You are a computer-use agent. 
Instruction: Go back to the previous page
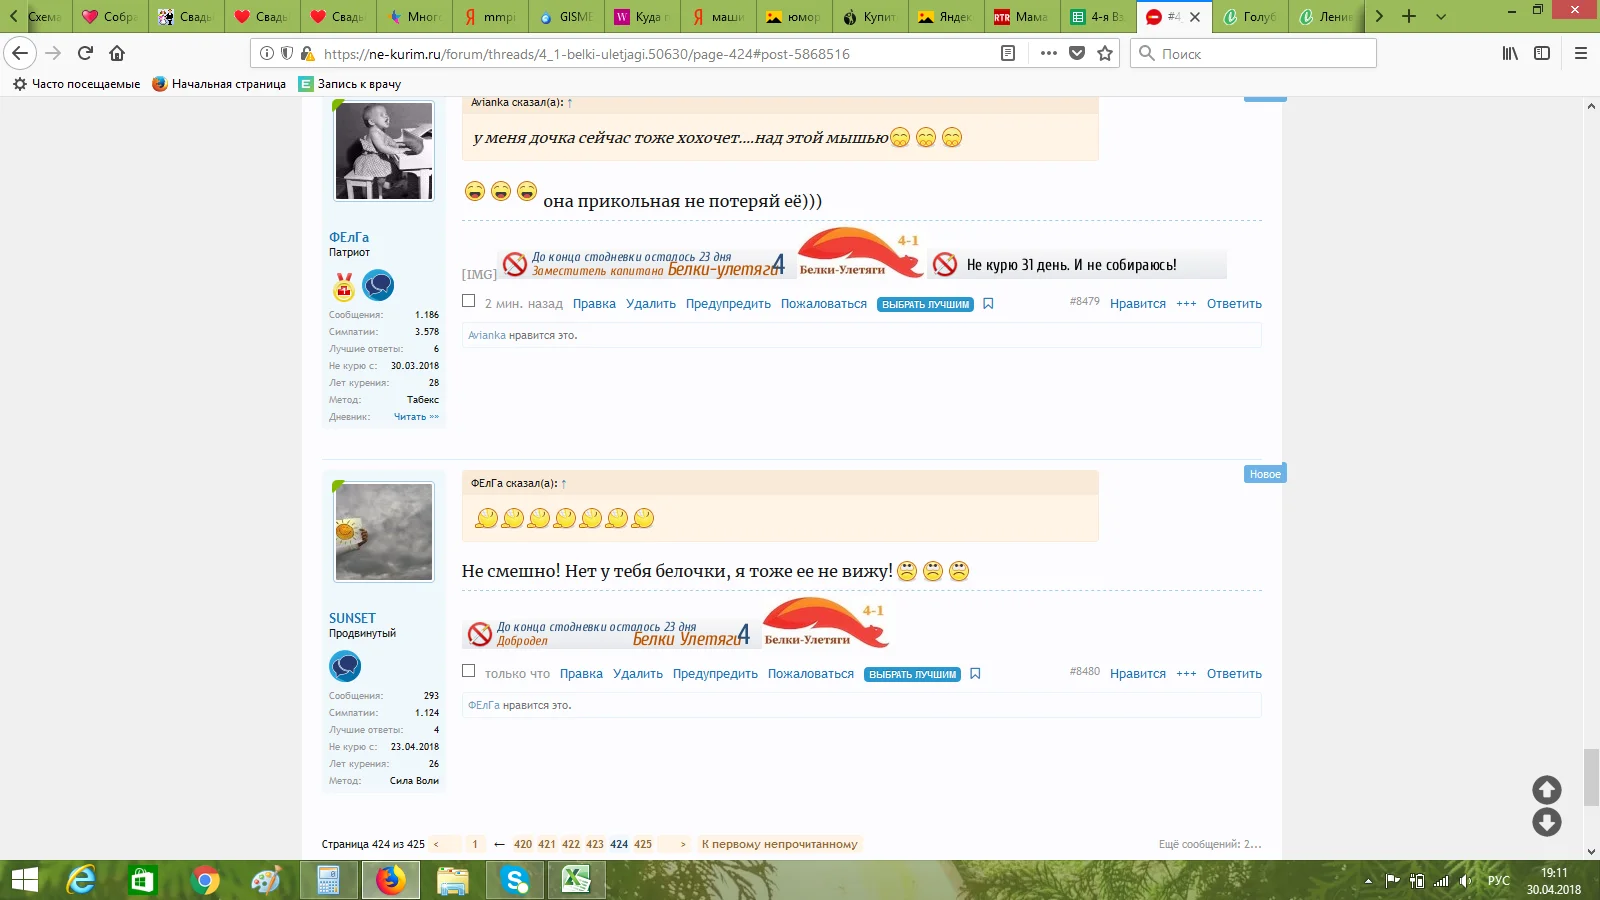(20, 53)
